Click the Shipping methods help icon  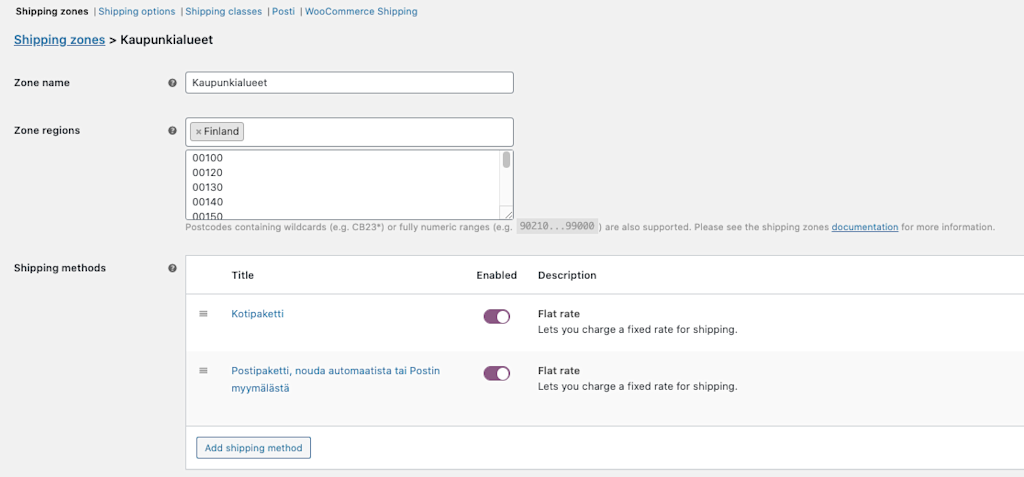tap(172, 268)
